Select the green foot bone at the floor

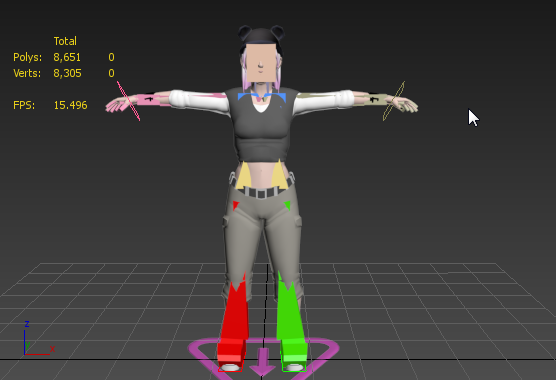(x=294, y=353)
